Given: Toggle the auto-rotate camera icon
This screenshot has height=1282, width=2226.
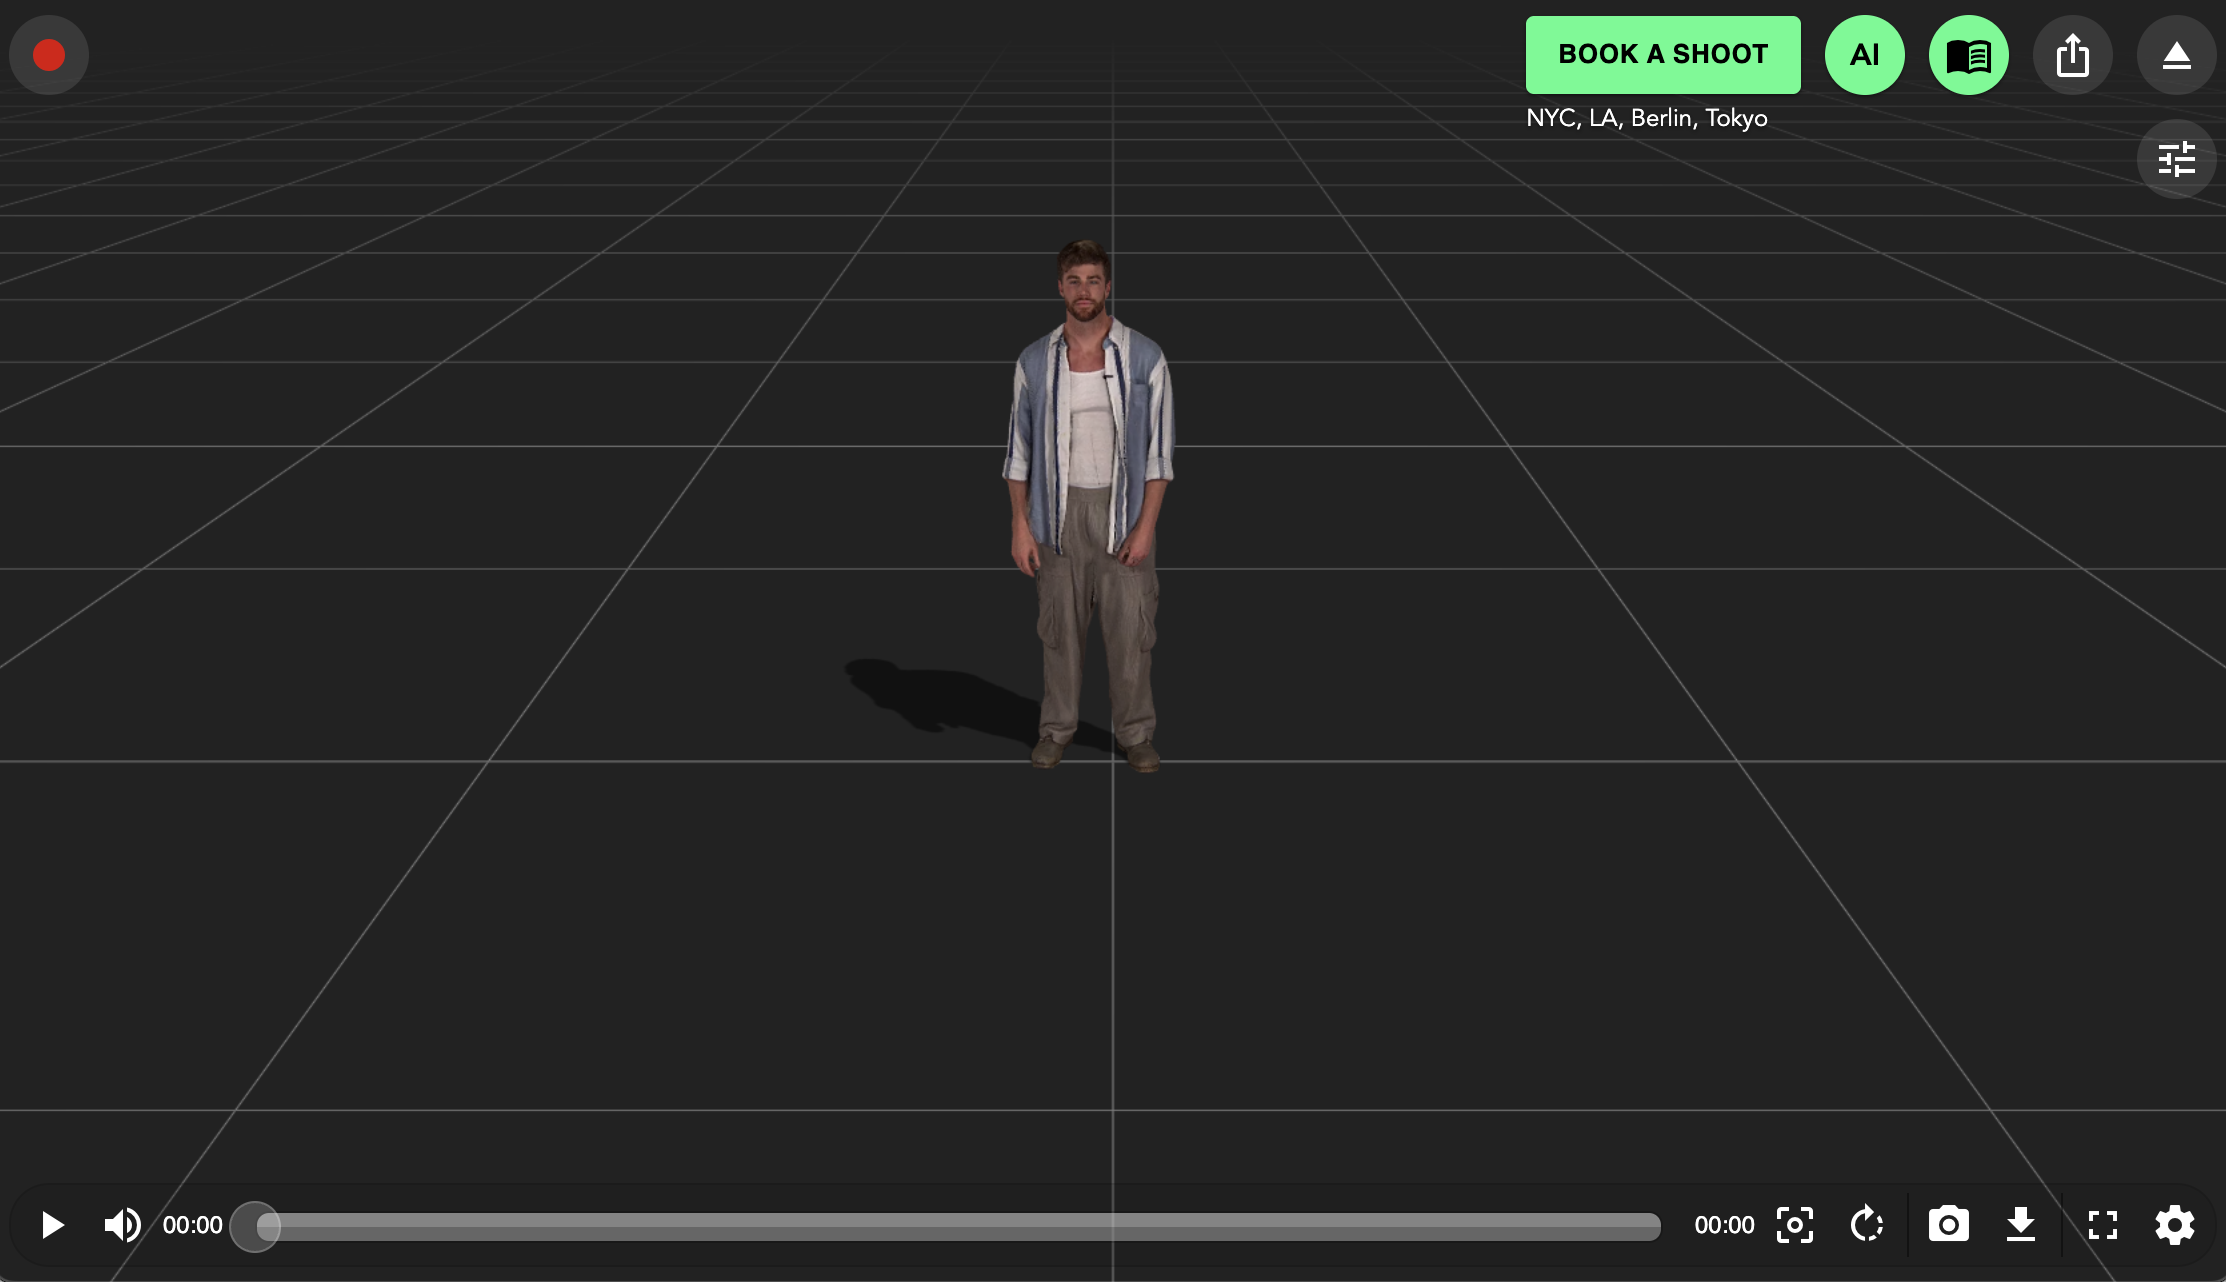Looking at the screenshot, I should pyautogui.click(x=1866, y=1225).
